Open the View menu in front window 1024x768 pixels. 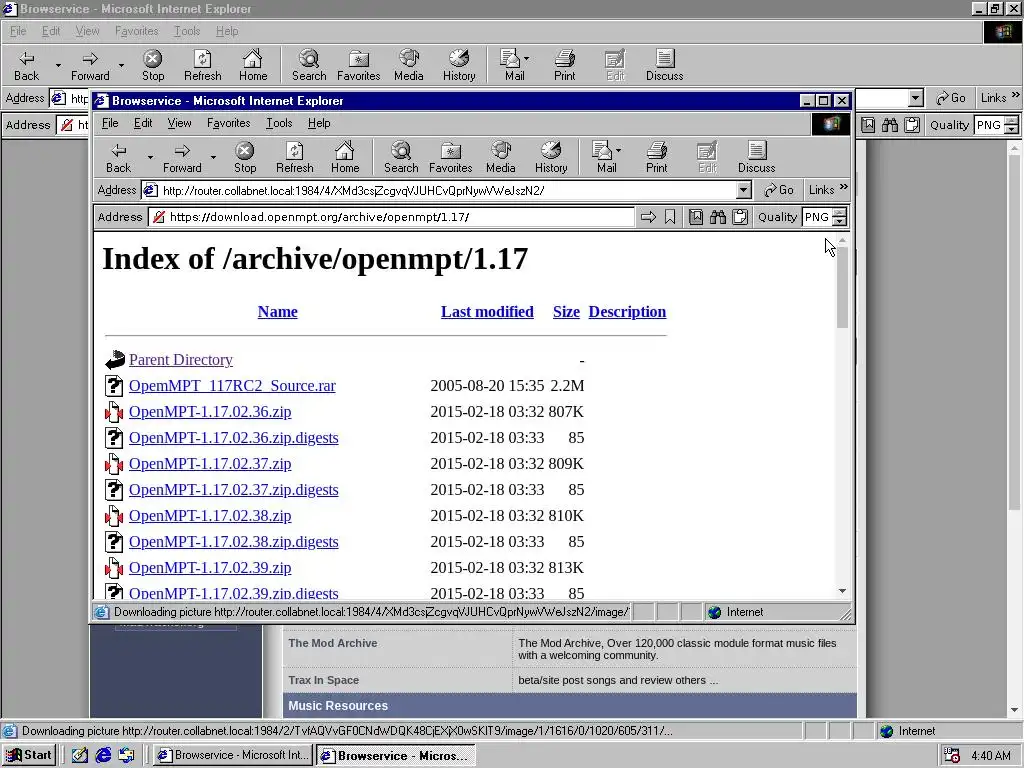click(x=179, y=123)
